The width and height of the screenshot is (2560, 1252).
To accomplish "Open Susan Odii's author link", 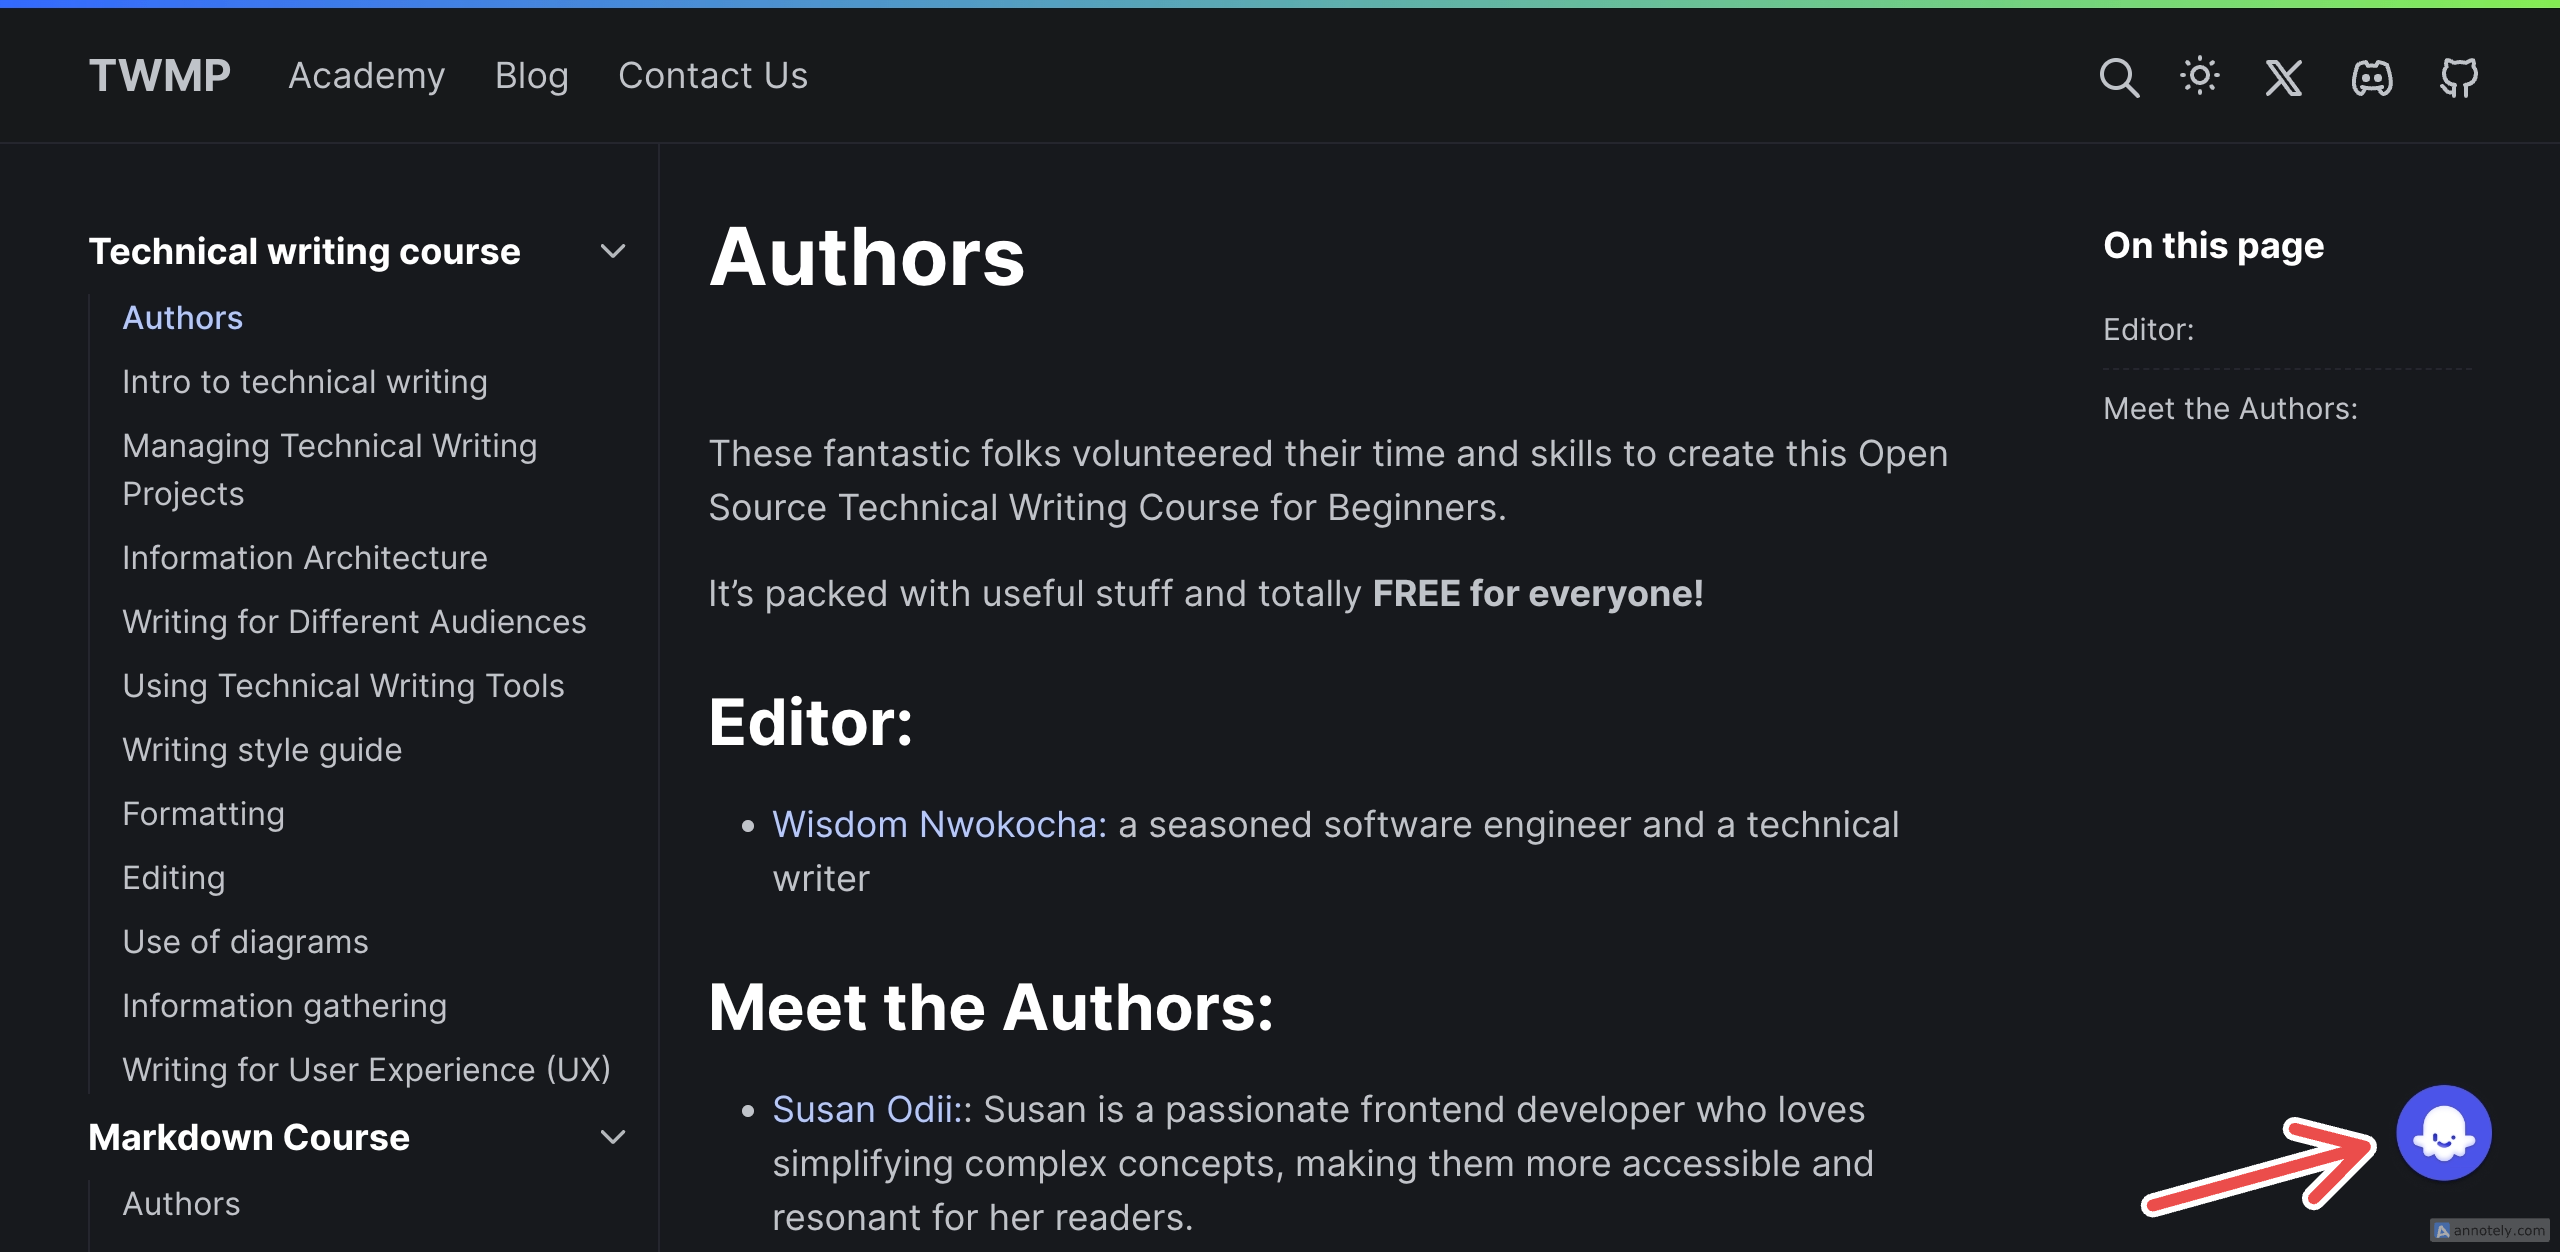I will [x=866, y=1110].
